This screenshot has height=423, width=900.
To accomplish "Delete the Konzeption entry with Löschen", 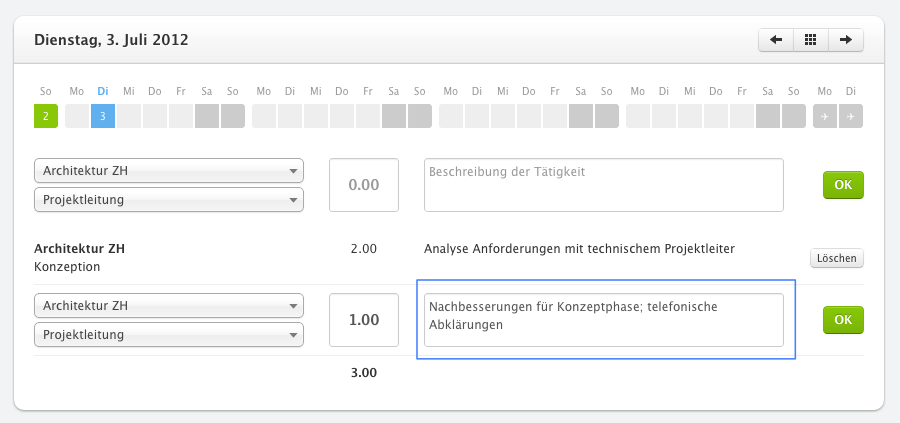I will 837,258.
